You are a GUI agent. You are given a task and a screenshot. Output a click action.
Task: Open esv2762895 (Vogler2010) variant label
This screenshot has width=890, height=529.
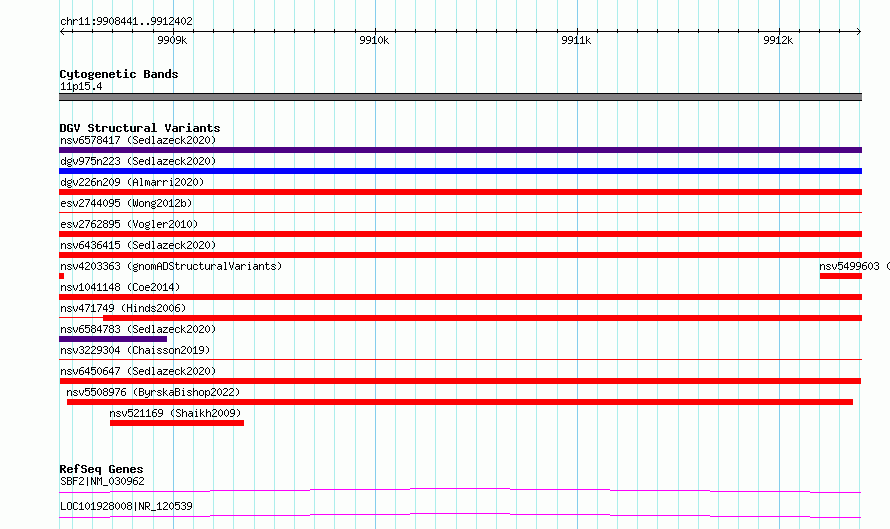coord(129,224)
